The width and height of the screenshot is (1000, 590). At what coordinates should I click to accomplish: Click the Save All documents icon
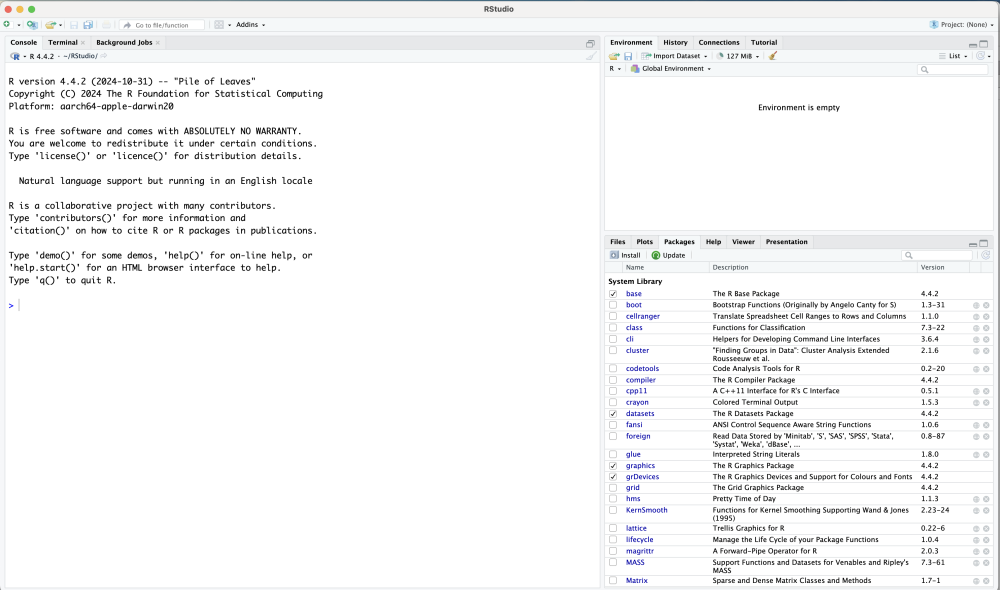(88, 25)
